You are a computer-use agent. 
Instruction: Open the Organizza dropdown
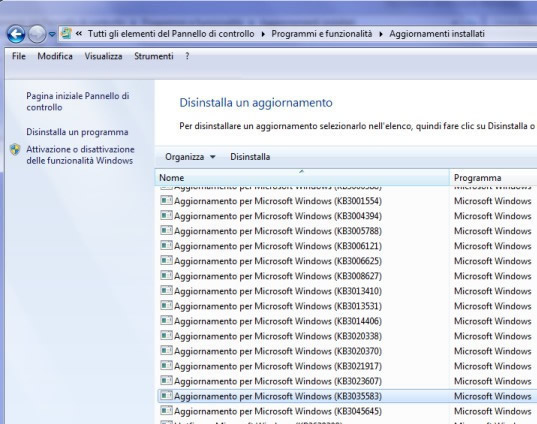pos(190,157)
